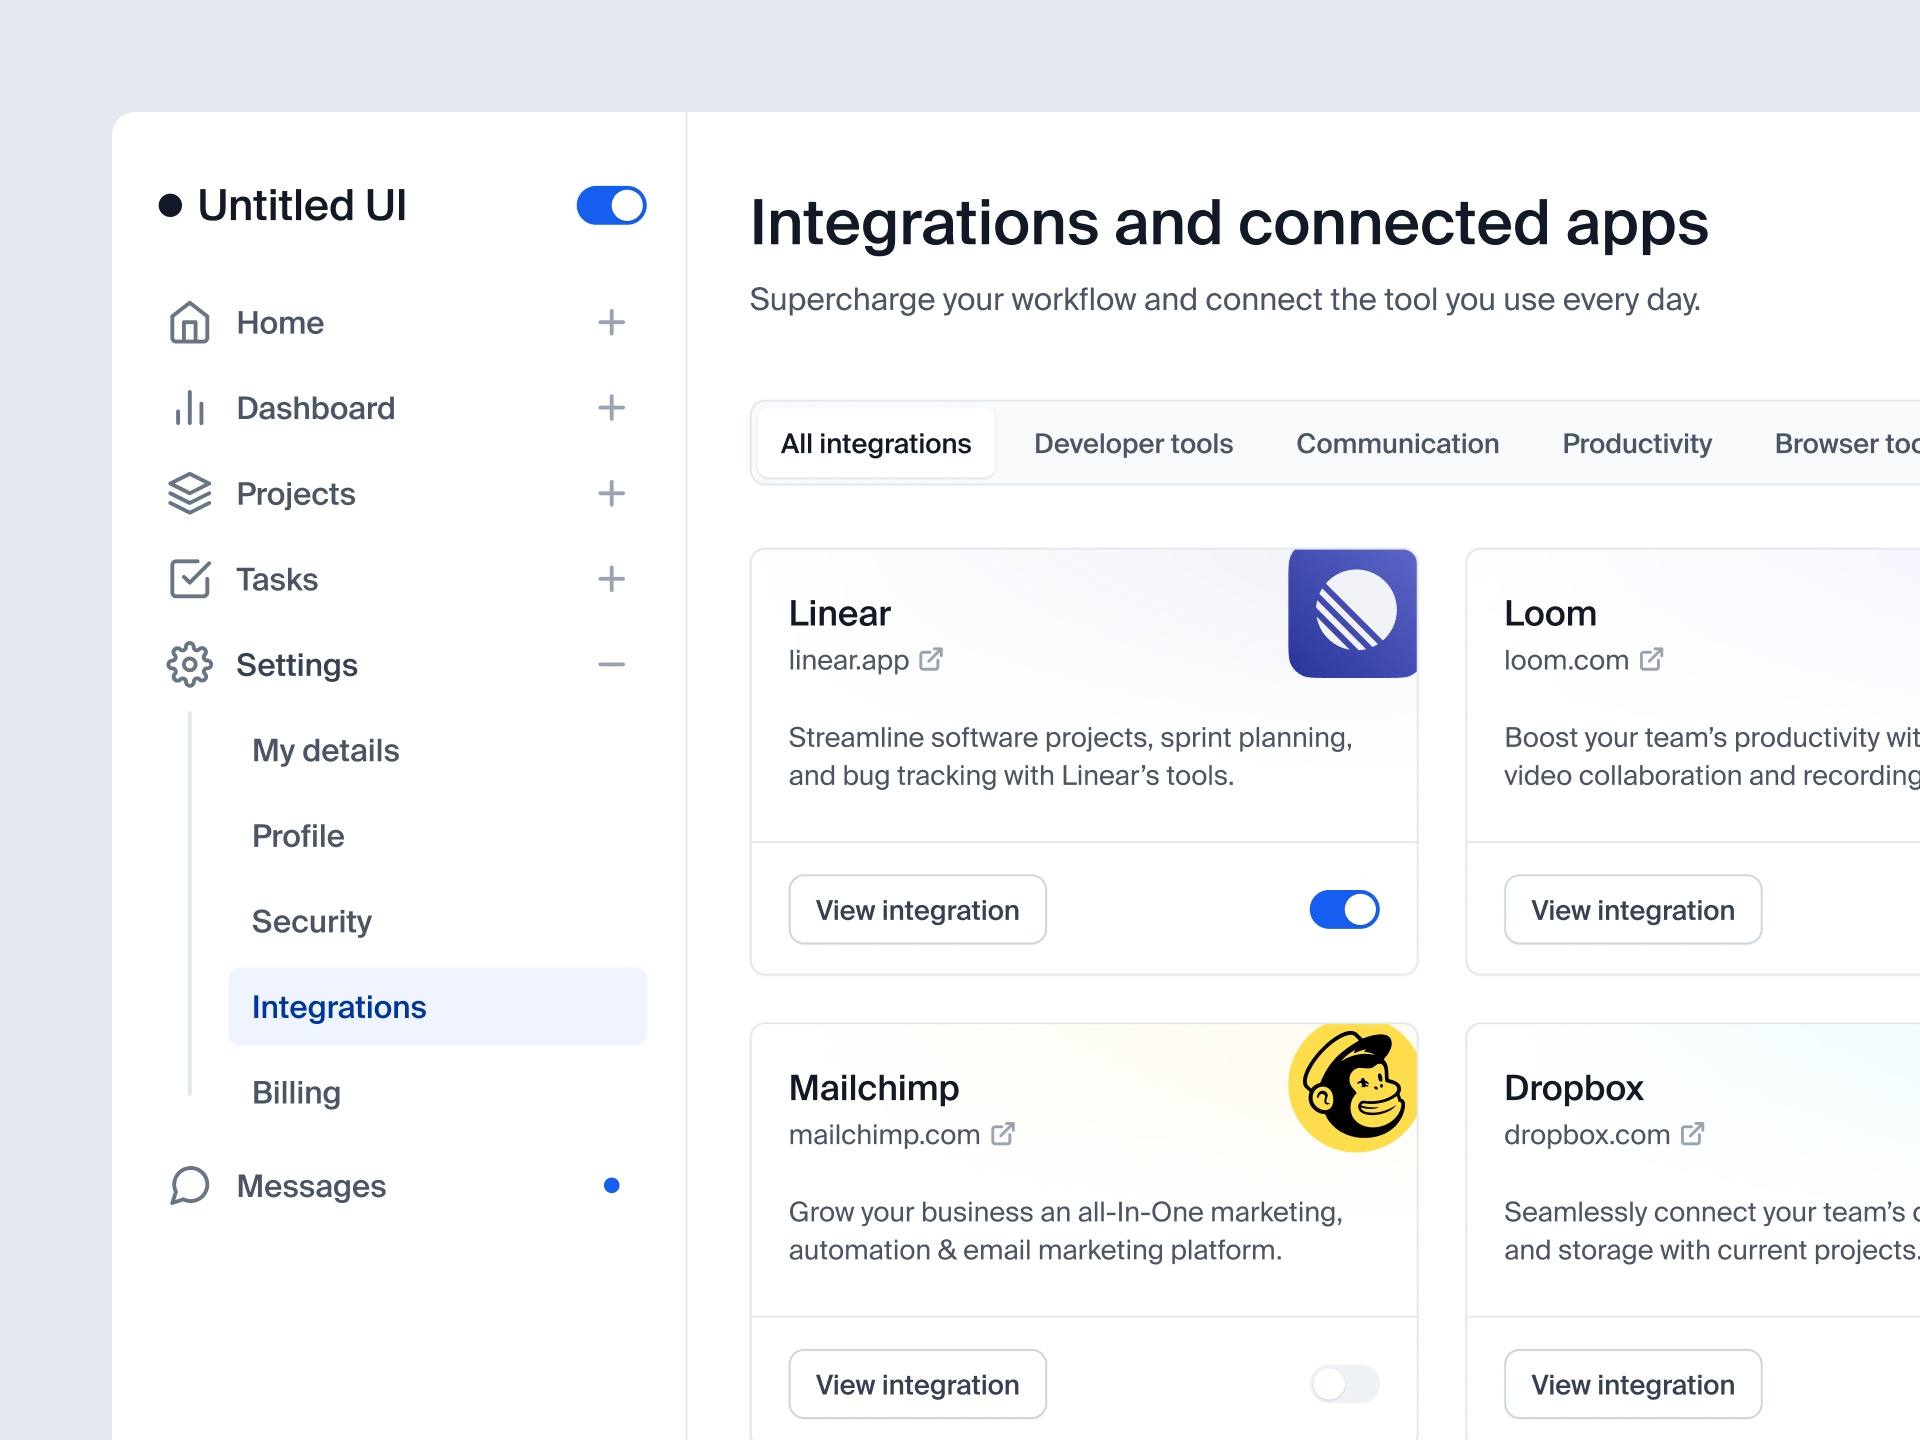Viewport: 1920px width, 1440px height.
Task: Click the Mailchimp monkey logo
Action: pos(1352,1087)
